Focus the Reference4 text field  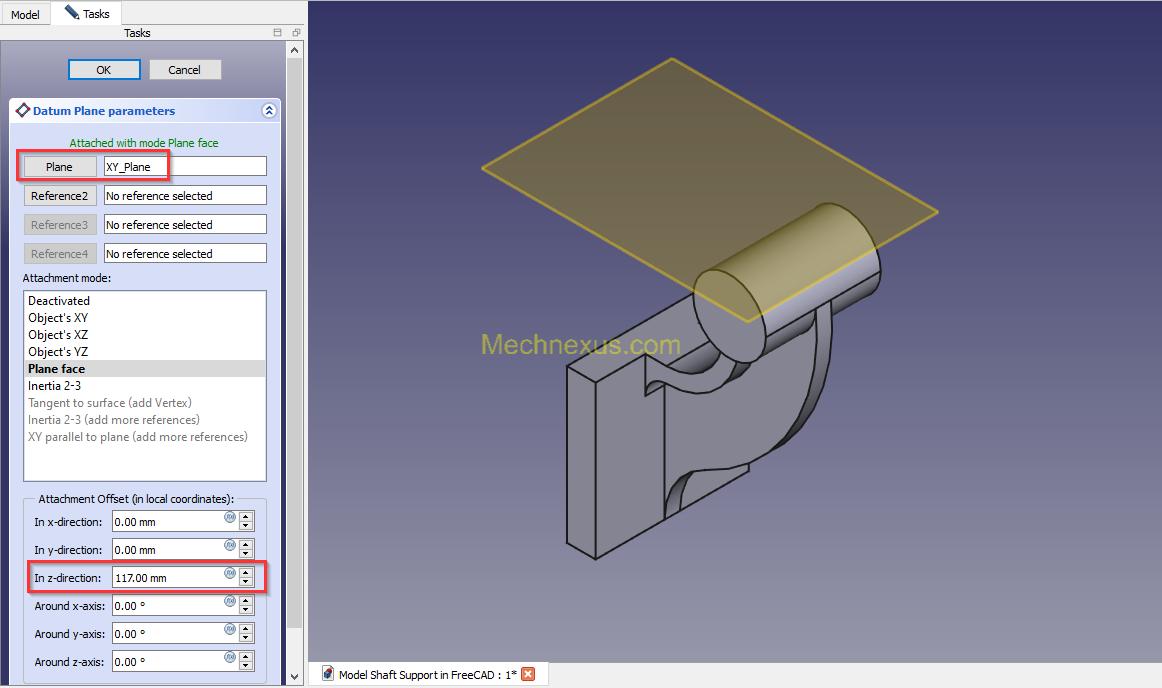pyautogui.click(x=185, y=254)
